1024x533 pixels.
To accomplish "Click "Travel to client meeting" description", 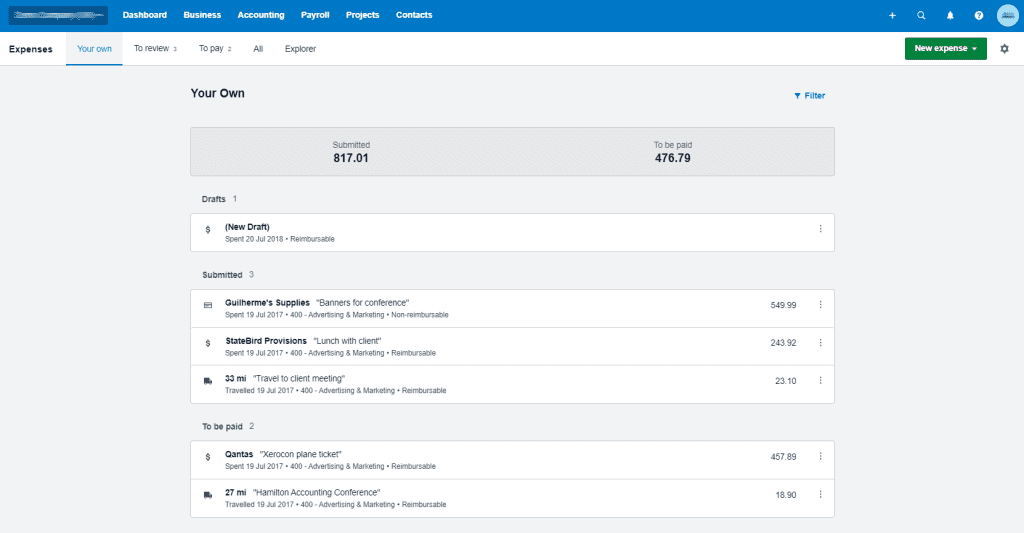I will click(x=298, y=378).
